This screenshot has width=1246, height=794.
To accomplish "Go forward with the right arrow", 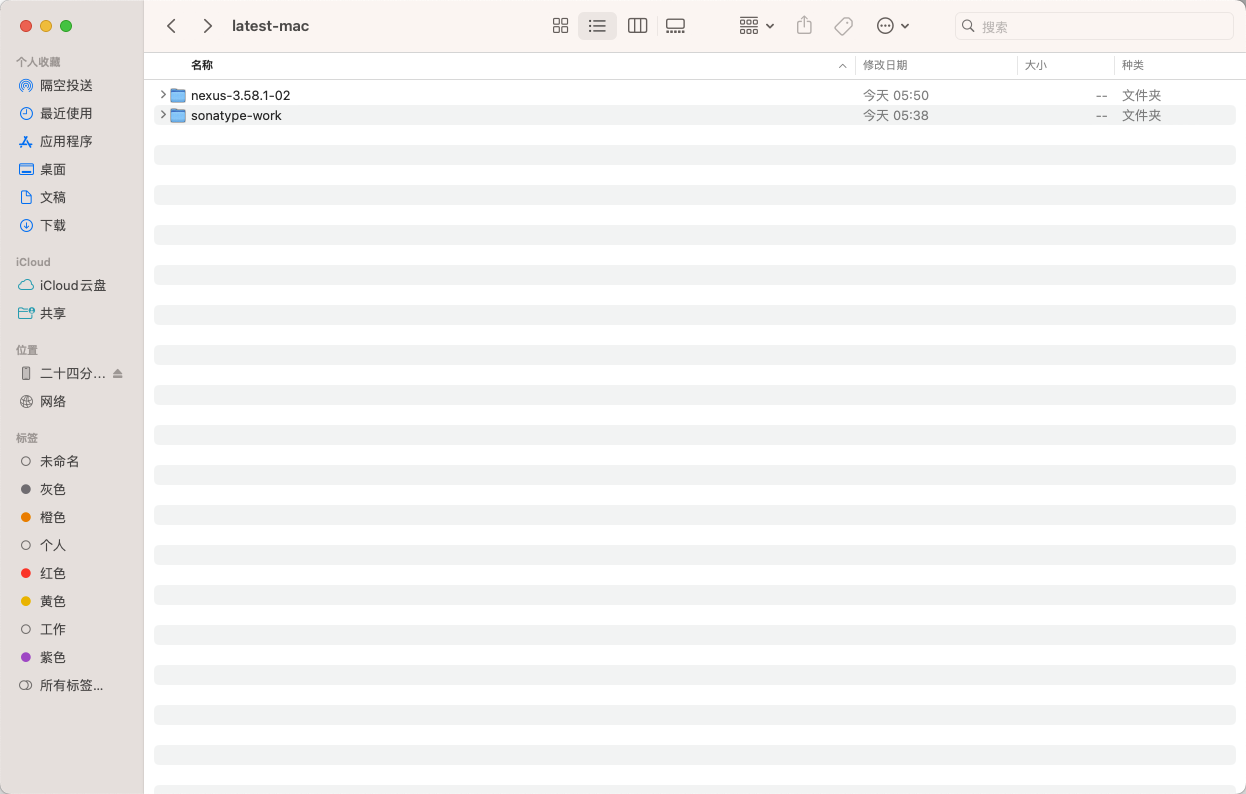I will pos(207,26).
